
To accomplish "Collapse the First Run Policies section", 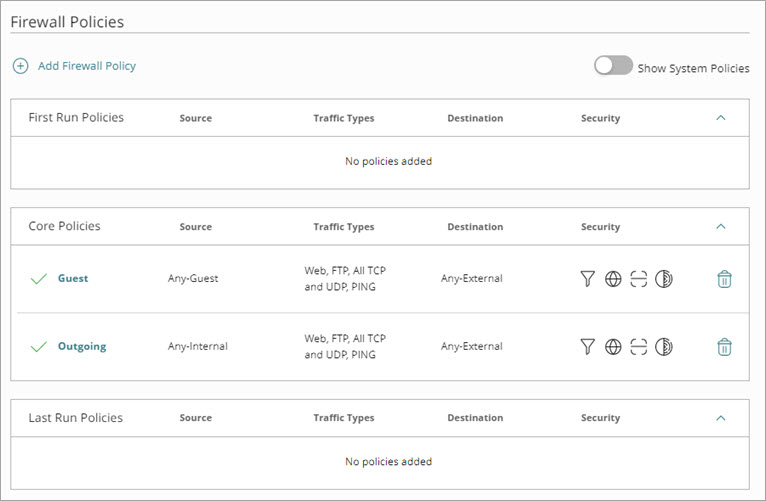I will tap(721, 118).
